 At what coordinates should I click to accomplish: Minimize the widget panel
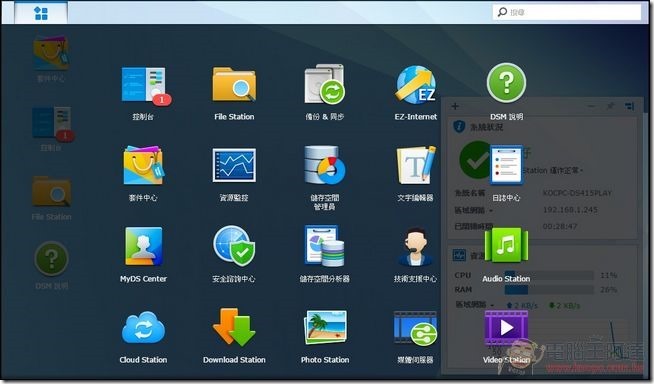point(591,106)
